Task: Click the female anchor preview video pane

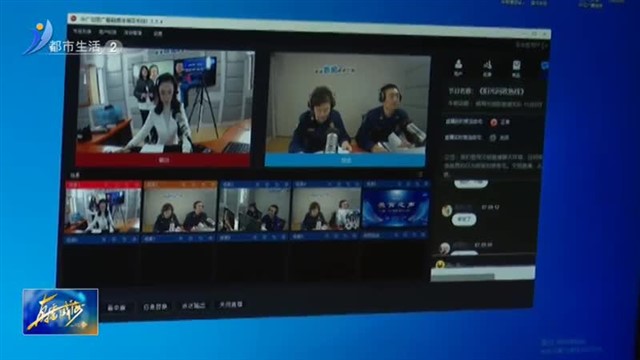Action: pyautogui.click(x=164, y=102)
